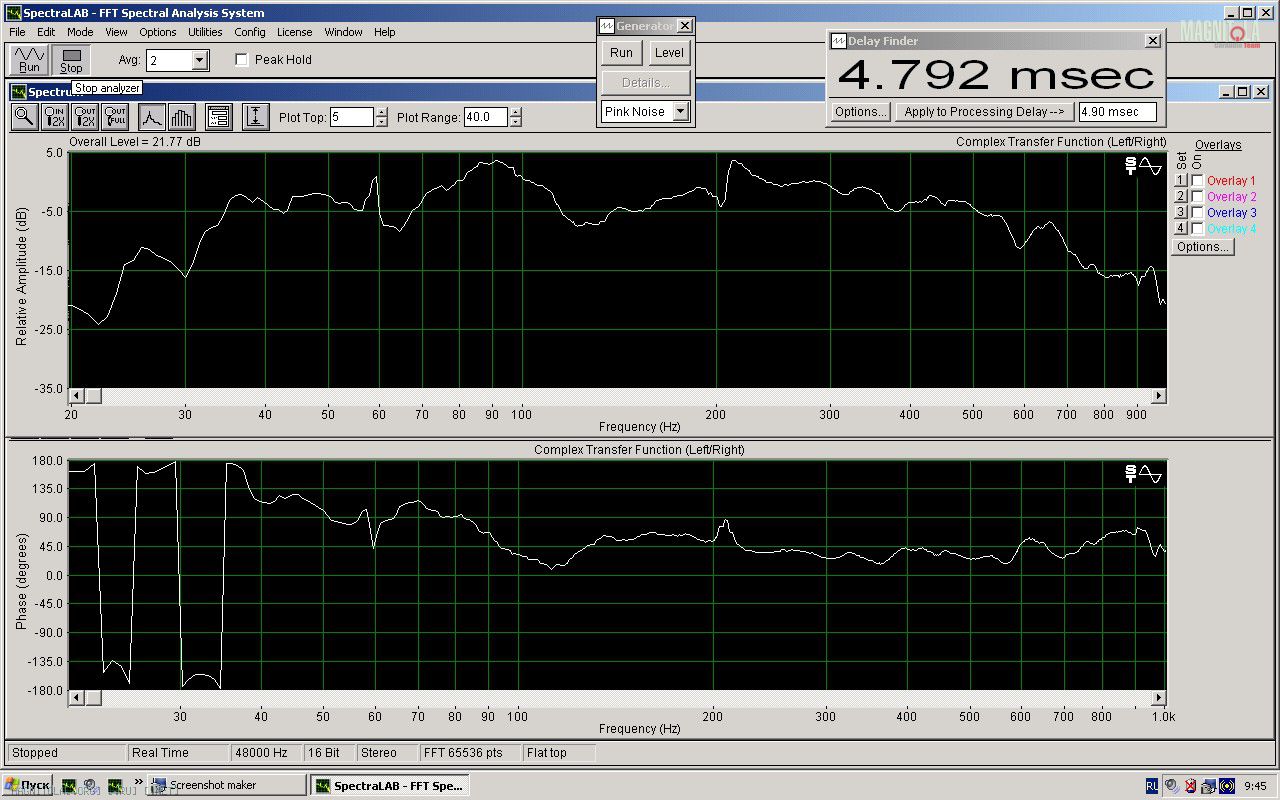Click the Zoom Out 2X icon
The height and width of the screenshot is (800, 1280).
click(85, 117)
